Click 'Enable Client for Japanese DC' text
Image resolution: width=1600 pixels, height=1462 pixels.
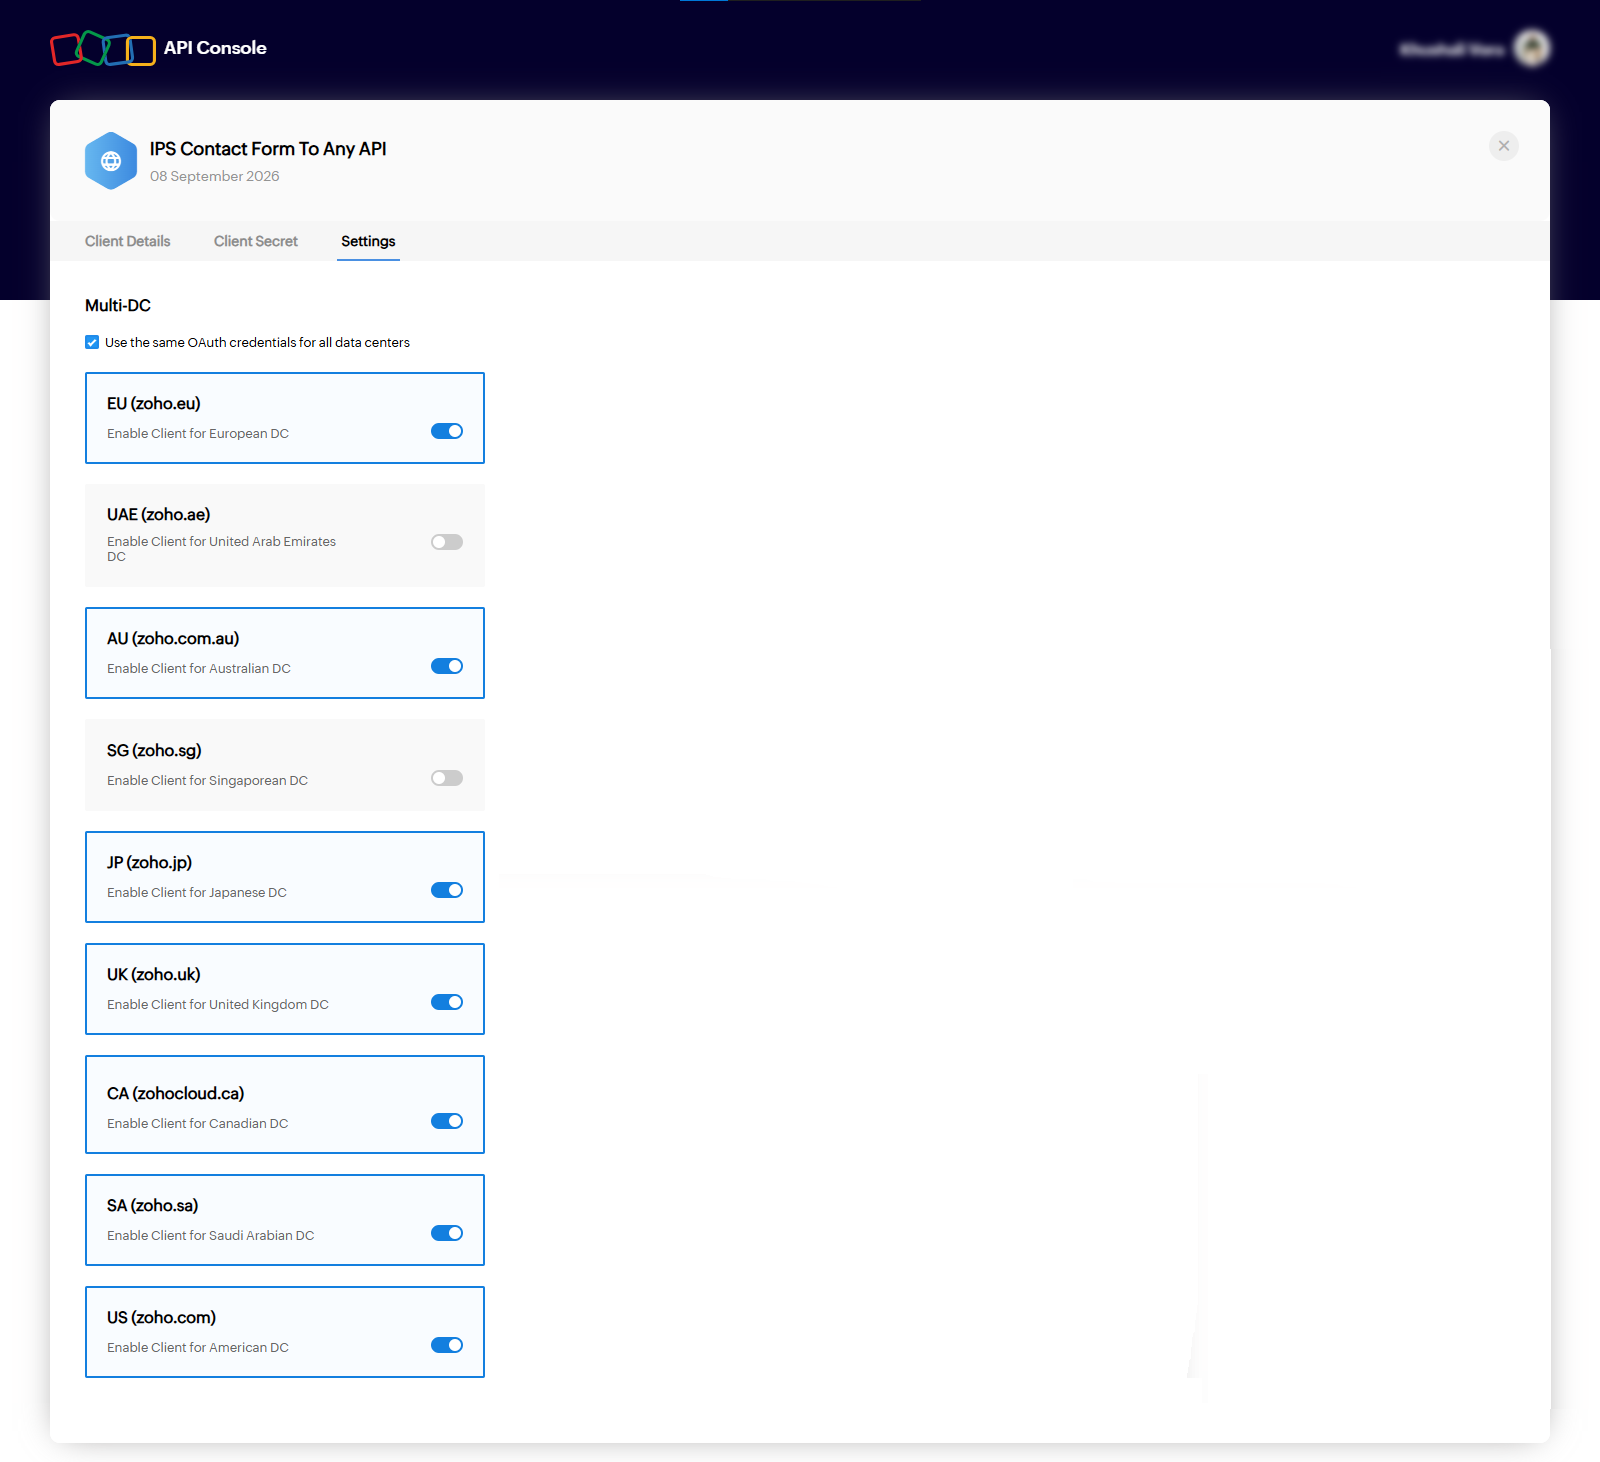point(197,892)
